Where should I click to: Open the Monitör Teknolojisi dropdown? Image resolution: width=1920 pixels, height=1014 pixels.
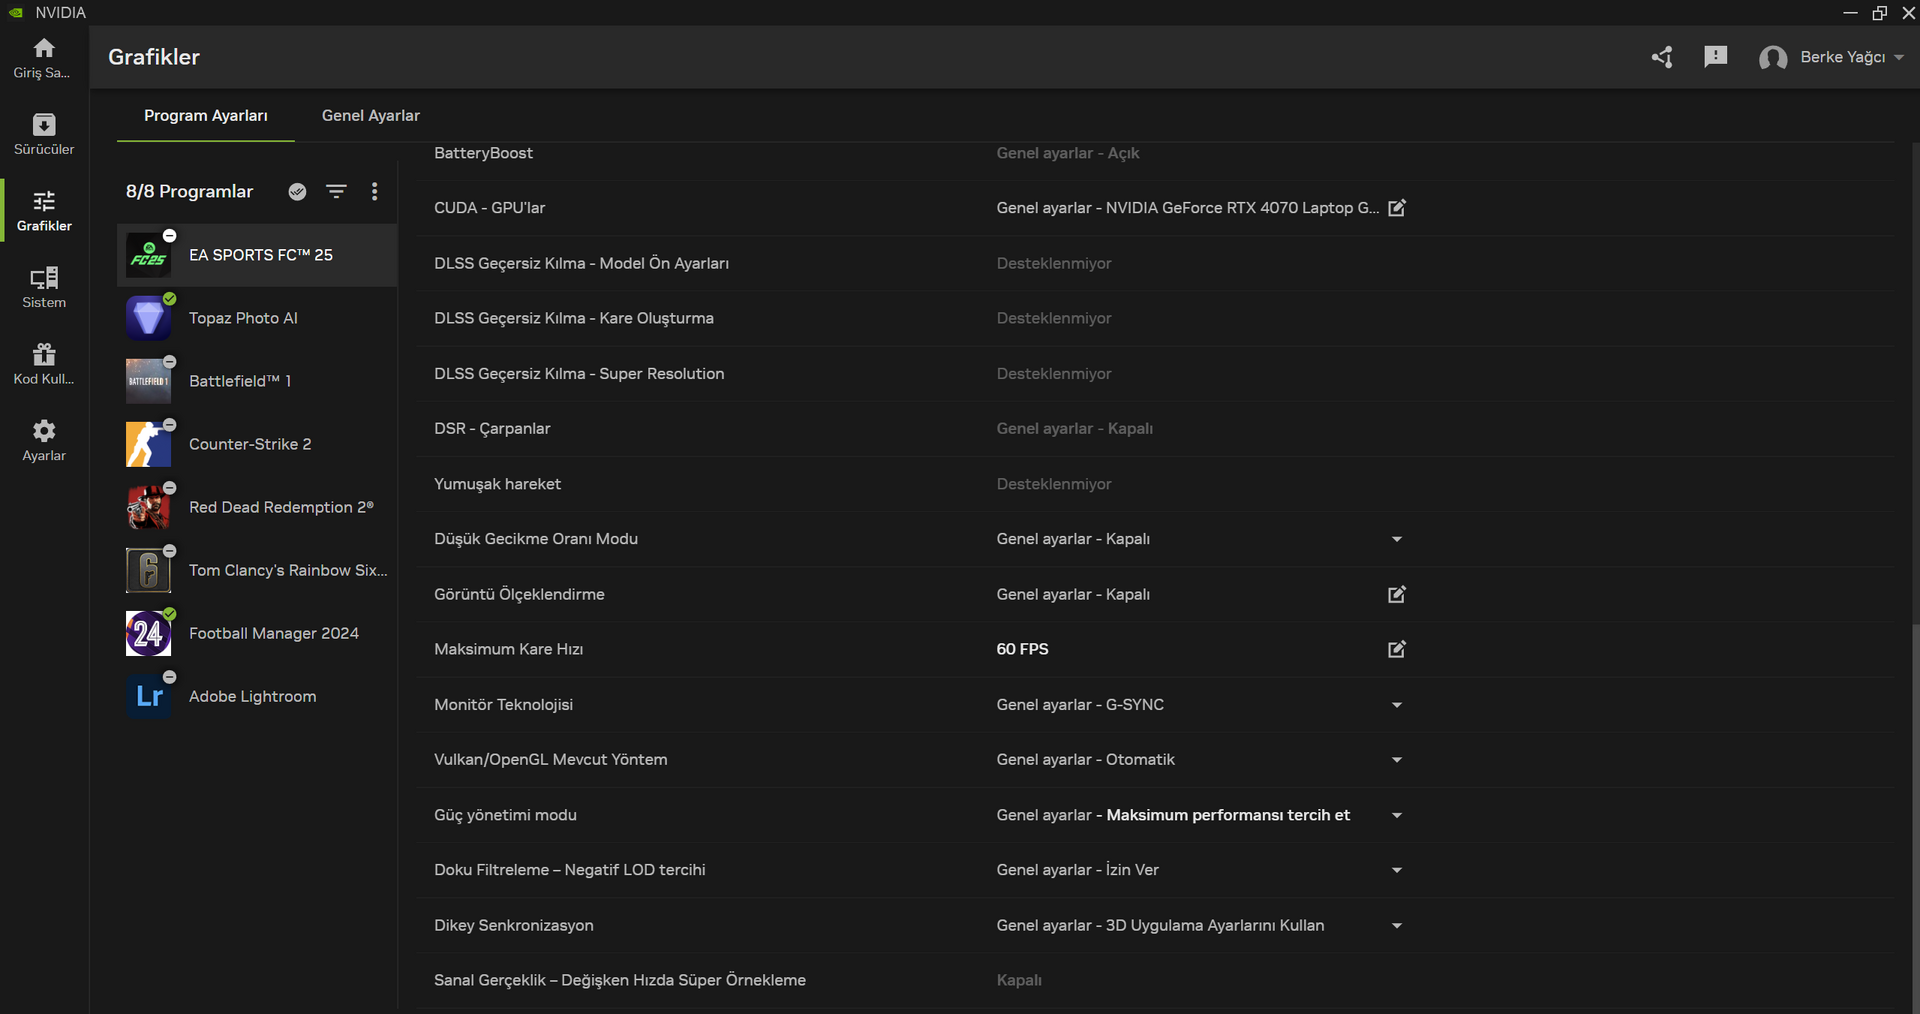pos(1397,705)
